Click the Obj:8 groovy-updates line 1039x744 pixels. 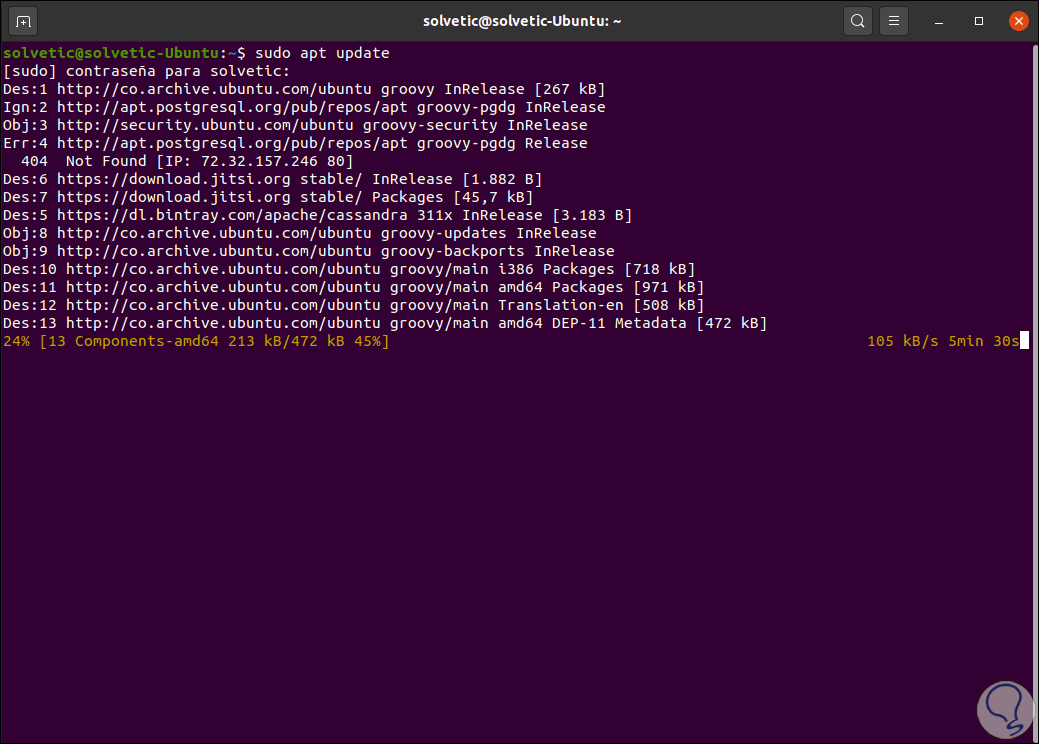pyautogui.click(x=300, y=233)
